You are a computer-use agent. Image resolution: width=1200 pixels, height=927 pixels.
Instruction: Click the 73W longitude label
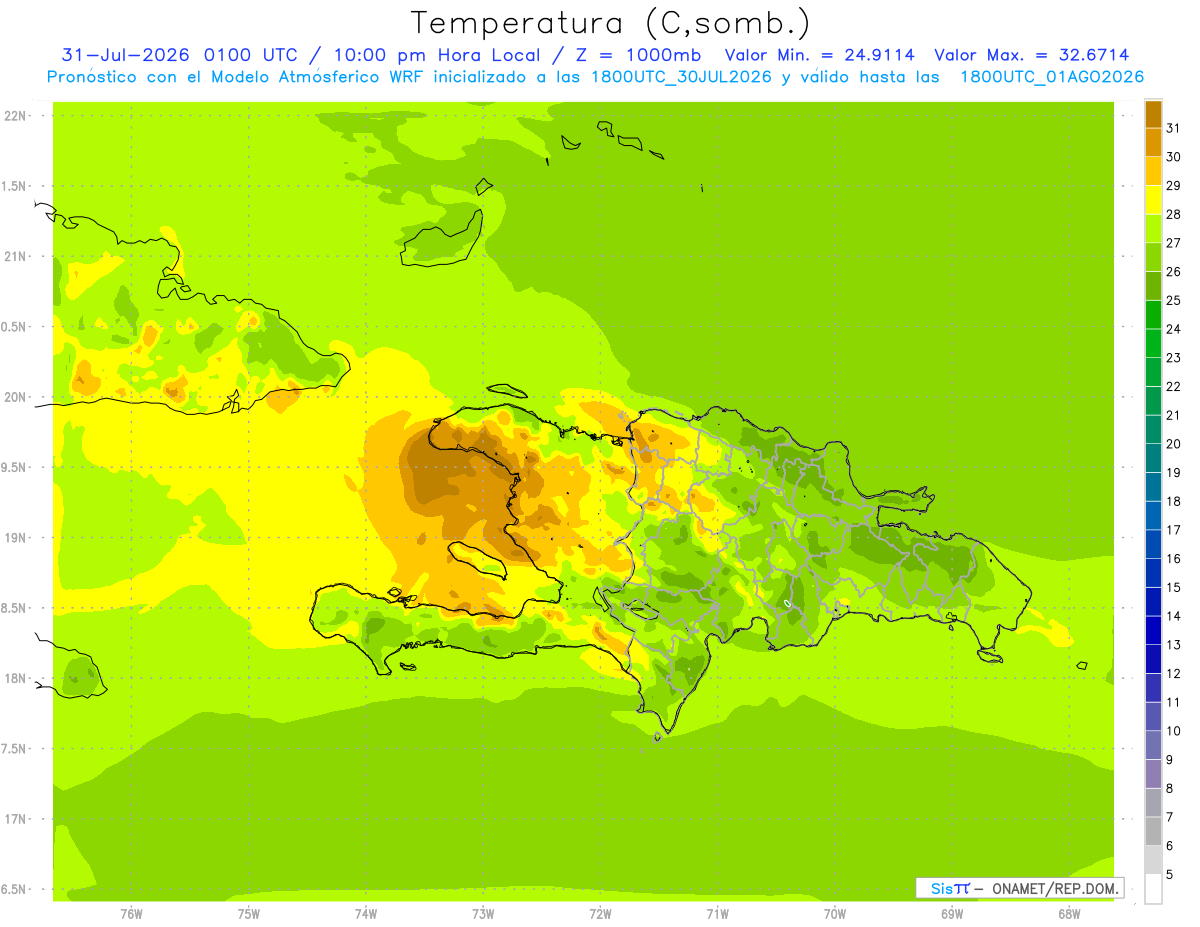pyautogui.click(x=483, y=913)
